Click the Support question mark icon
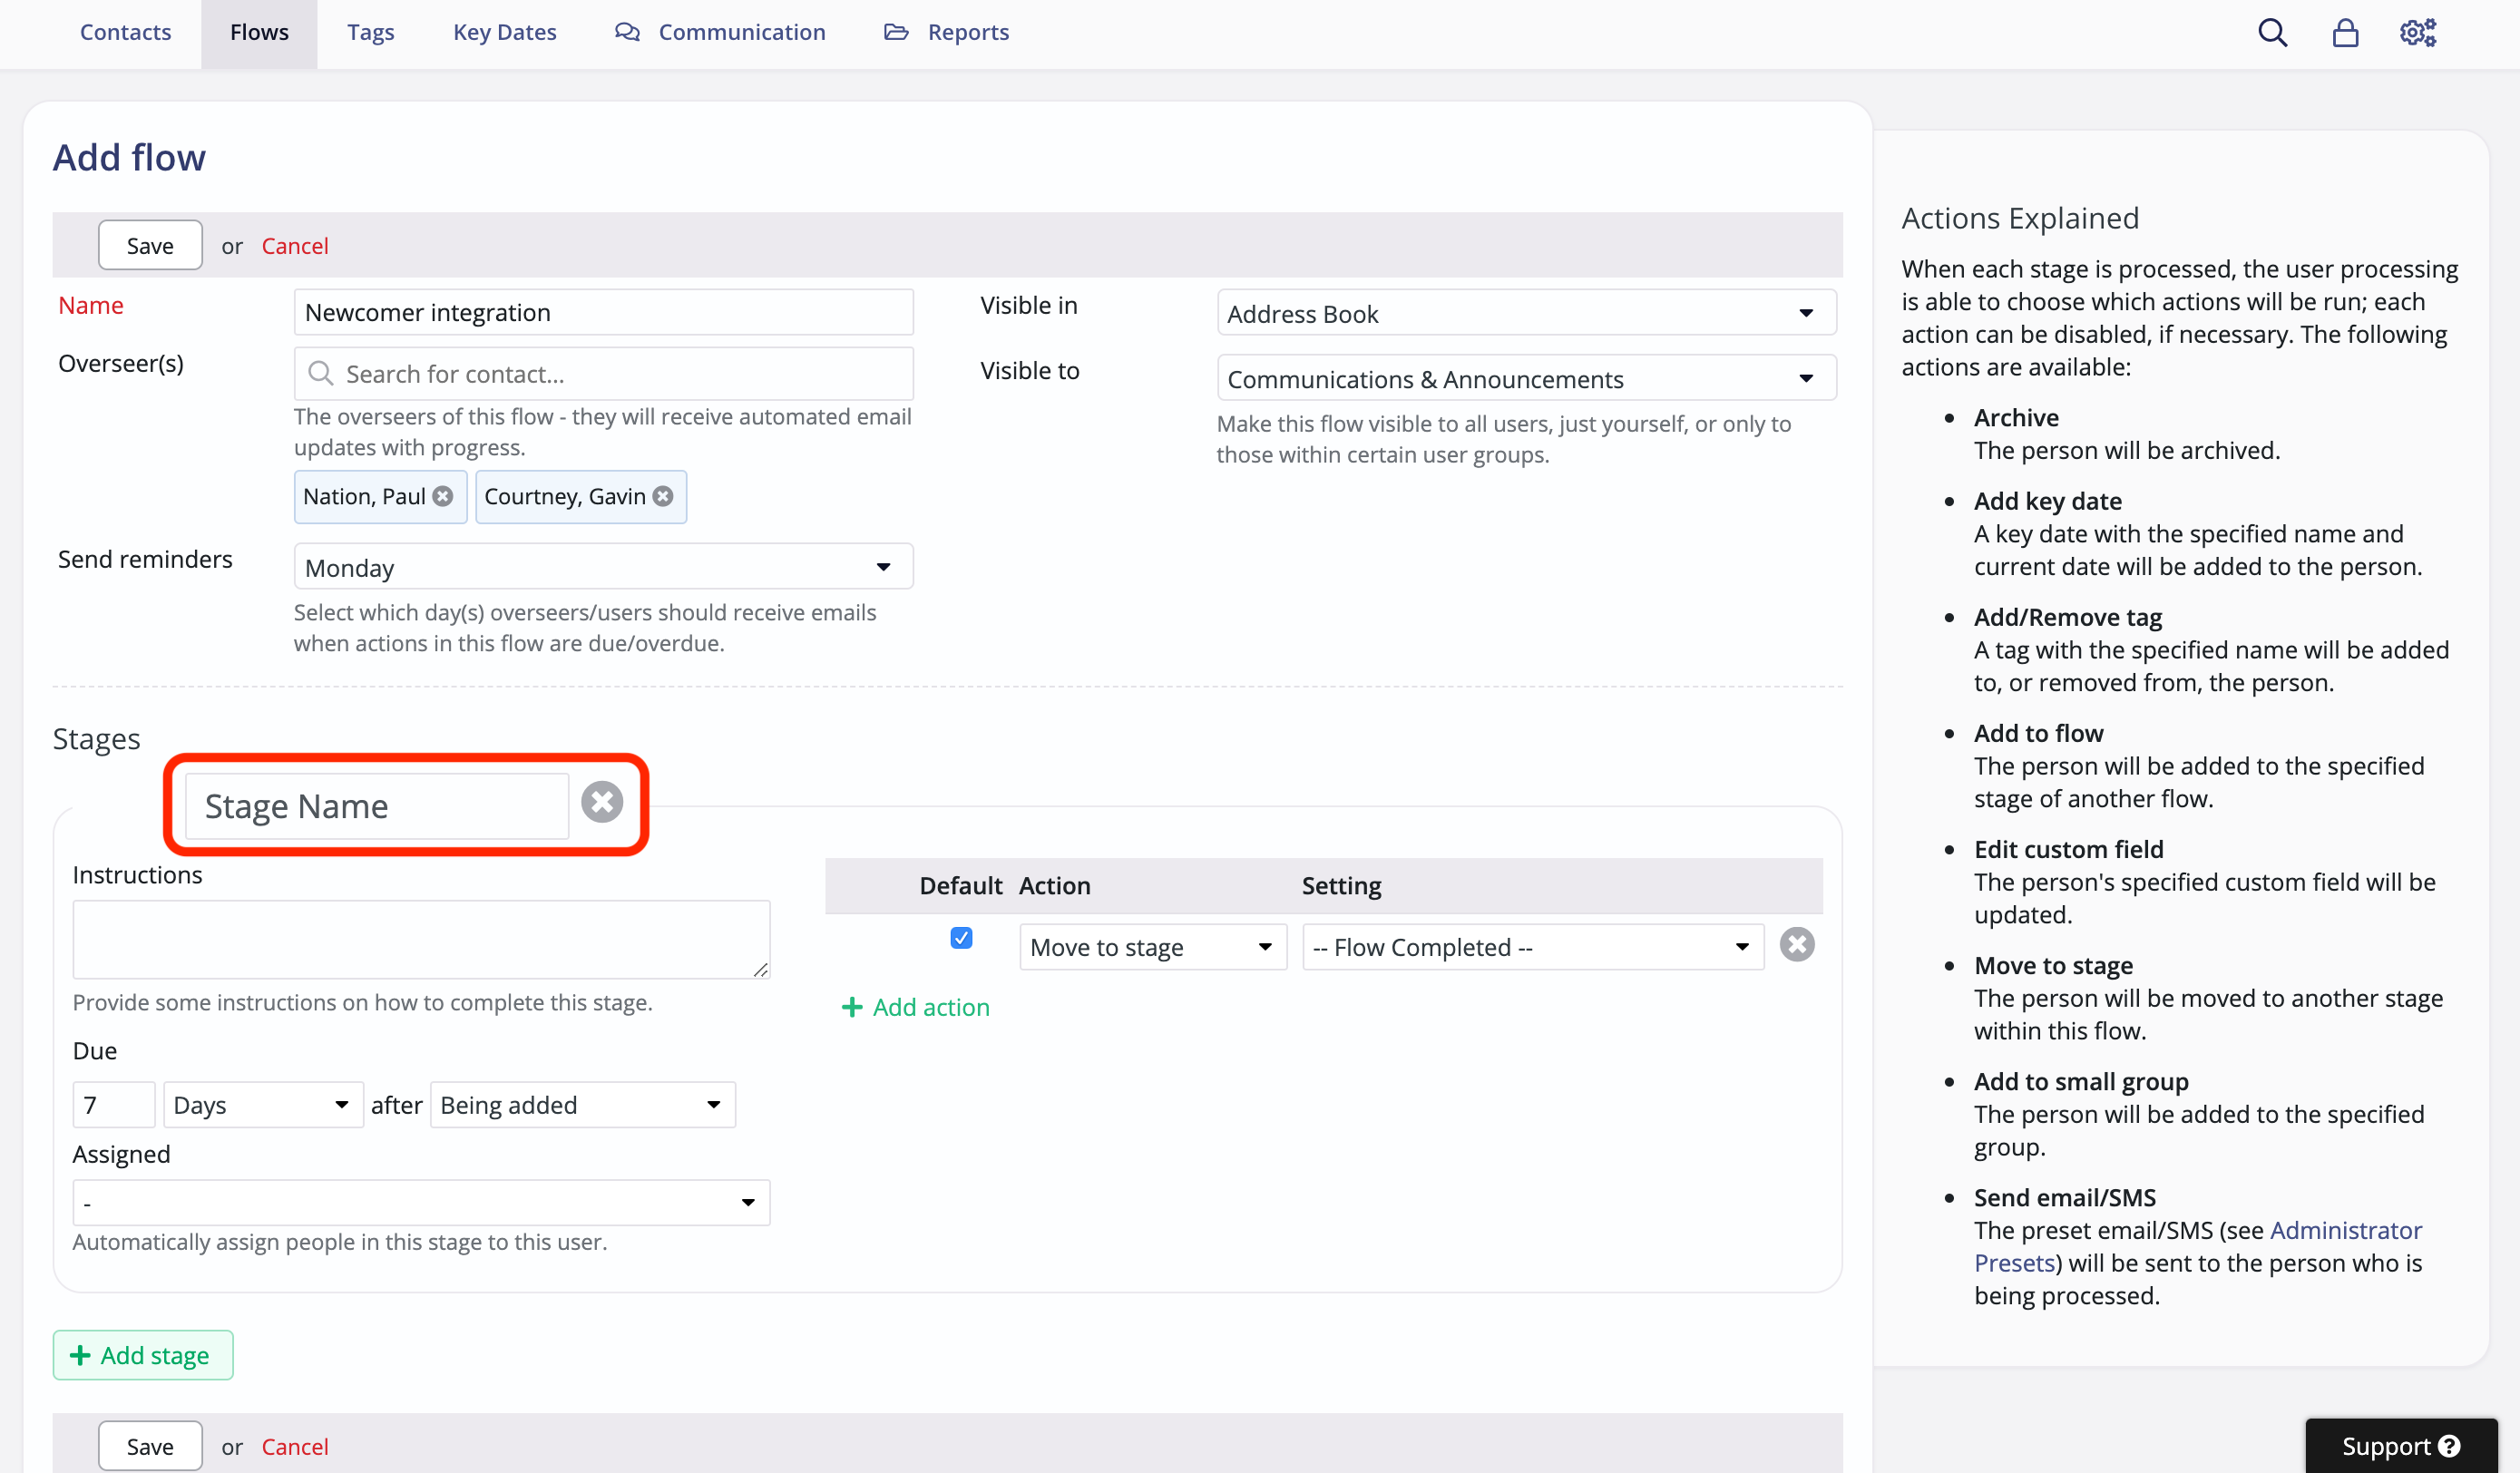Screen dimensions: 2520x1473 [2449, 1445]
